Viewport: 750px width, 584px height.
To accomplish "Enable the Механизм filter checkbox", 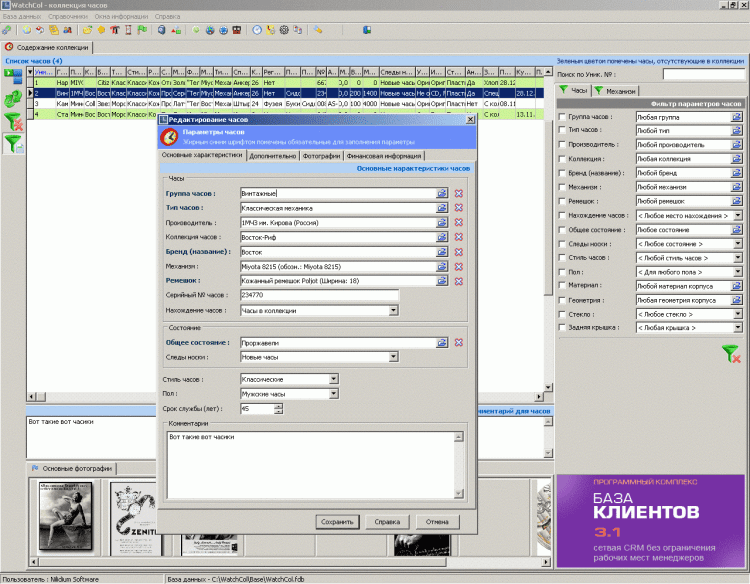I will point(562,187).
